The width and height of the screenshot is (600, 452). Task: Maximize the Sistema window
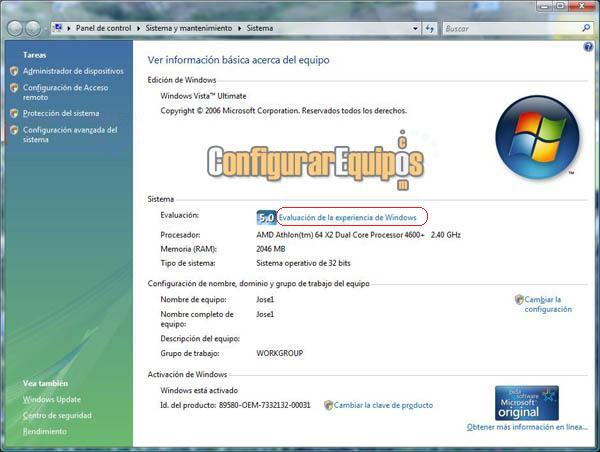coord(560,6)
